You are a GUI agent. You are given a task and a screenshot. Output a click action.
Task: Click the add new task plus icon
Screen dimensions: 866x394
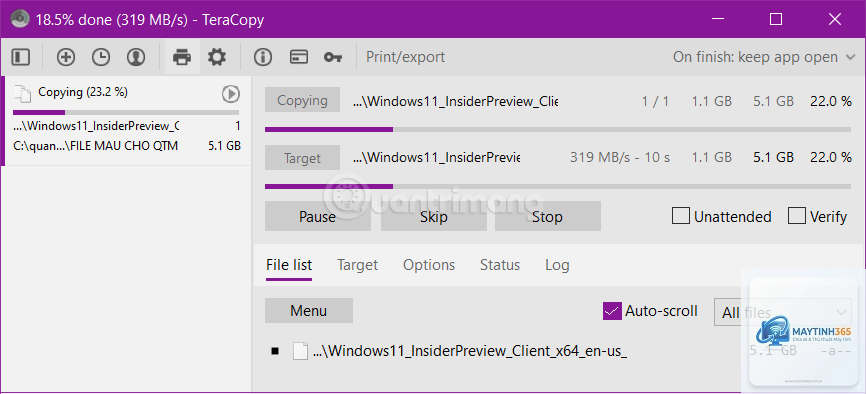(x=66, y=57)
